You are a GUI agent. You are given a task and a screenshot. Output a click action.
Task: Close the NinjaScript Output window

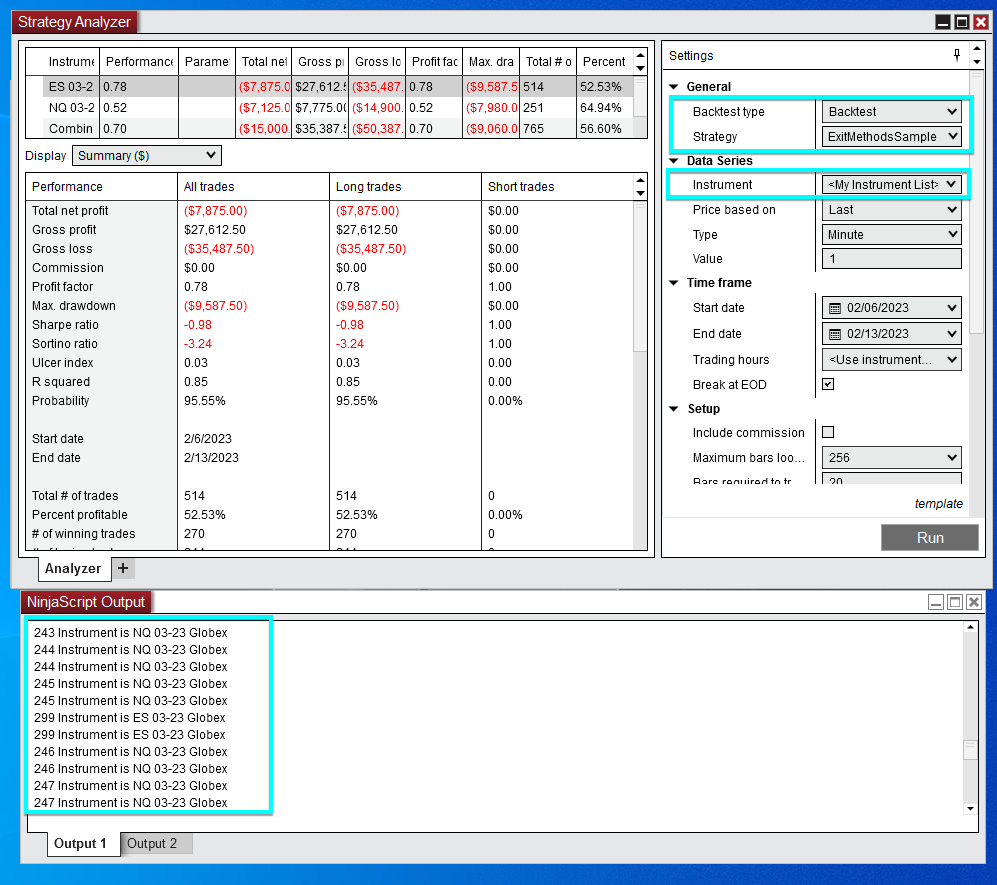(974, 602)
